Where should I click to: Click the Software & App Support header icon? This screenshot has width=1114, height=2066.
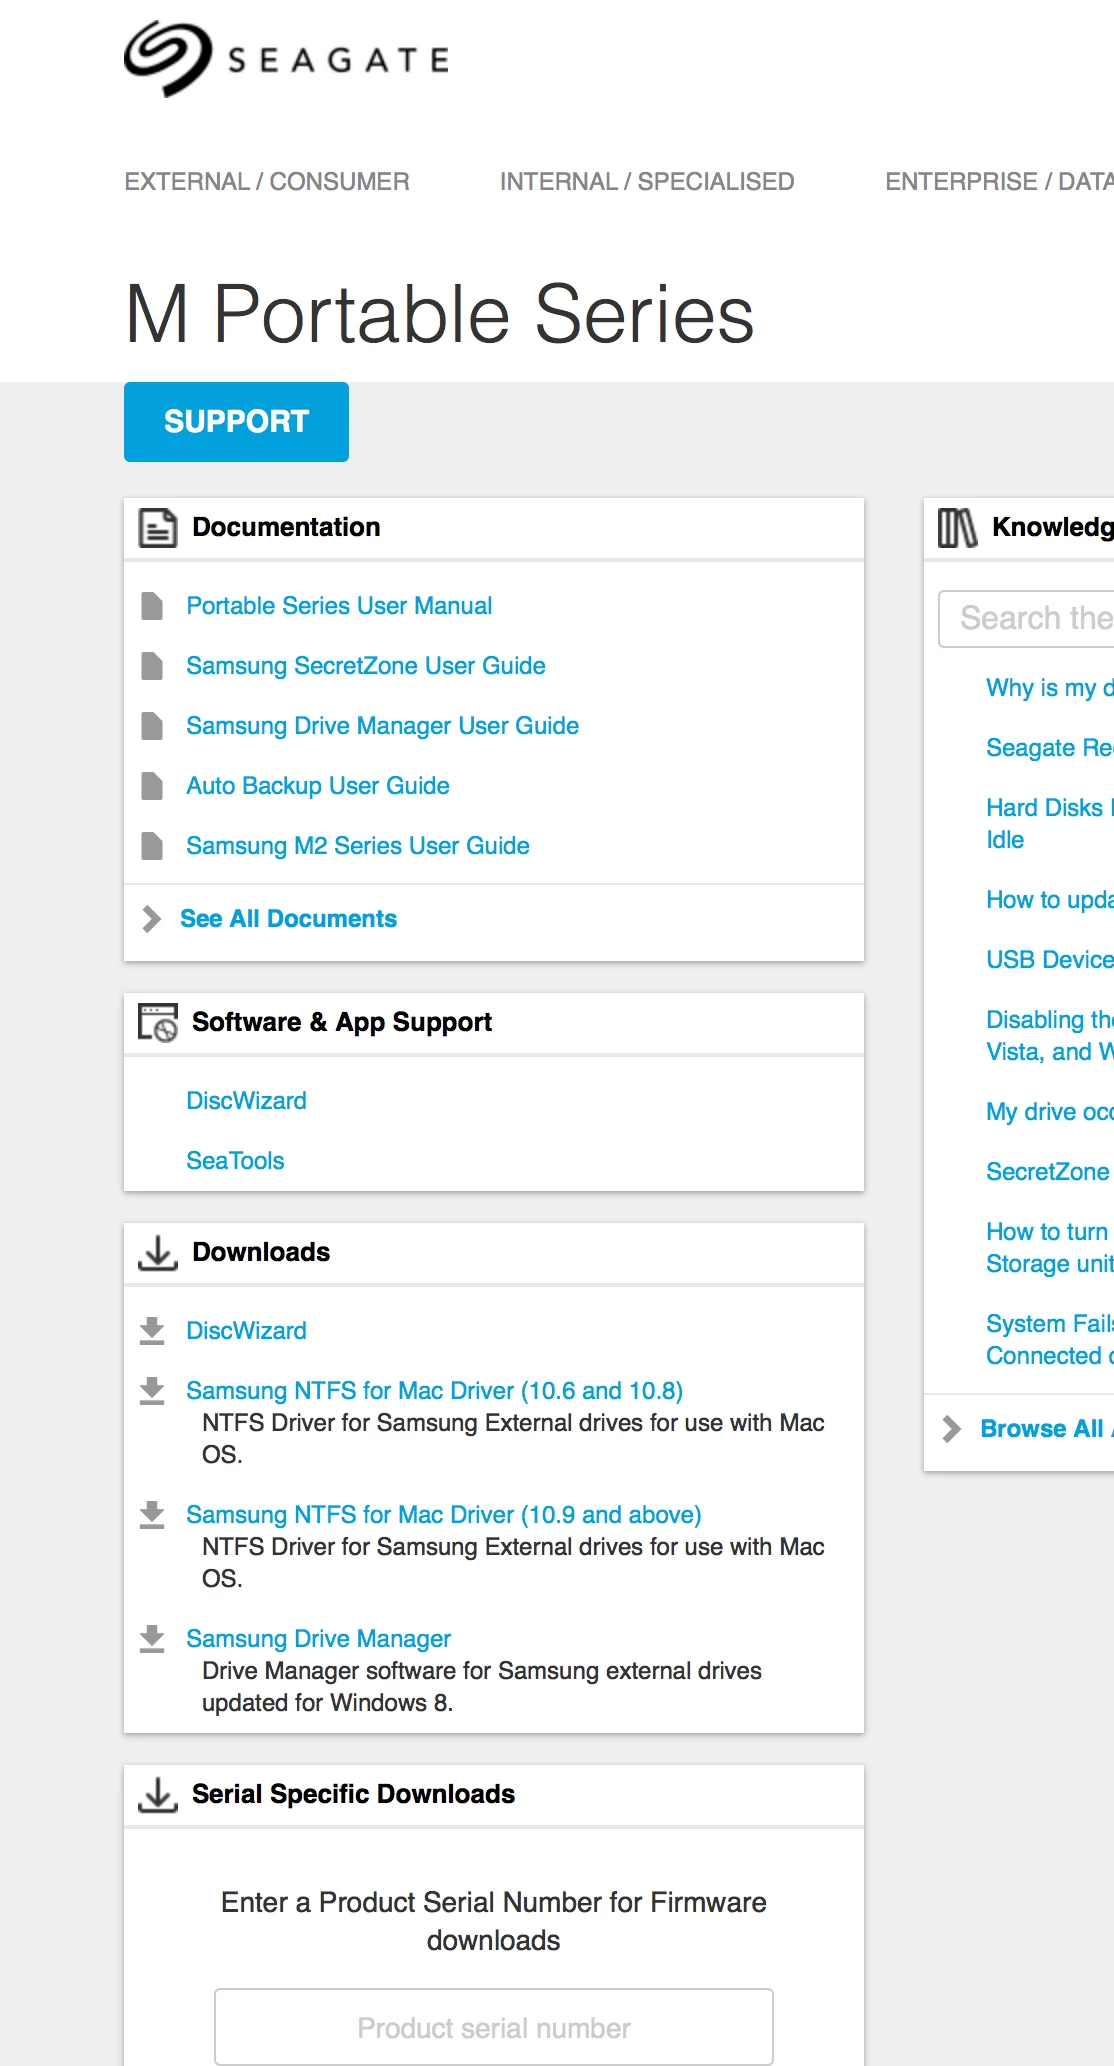point(158,1023)
